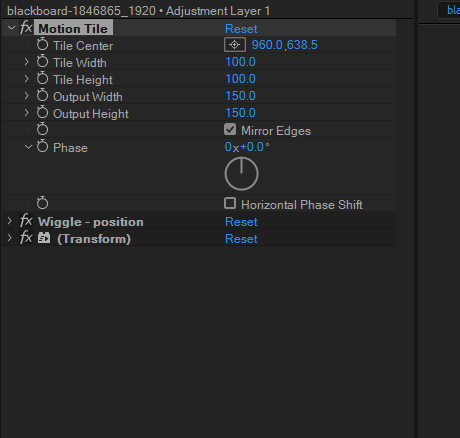Collapse the Motion Tile effect
The width and height of the screenshot is (460, 438).
[x=11, y=28]
